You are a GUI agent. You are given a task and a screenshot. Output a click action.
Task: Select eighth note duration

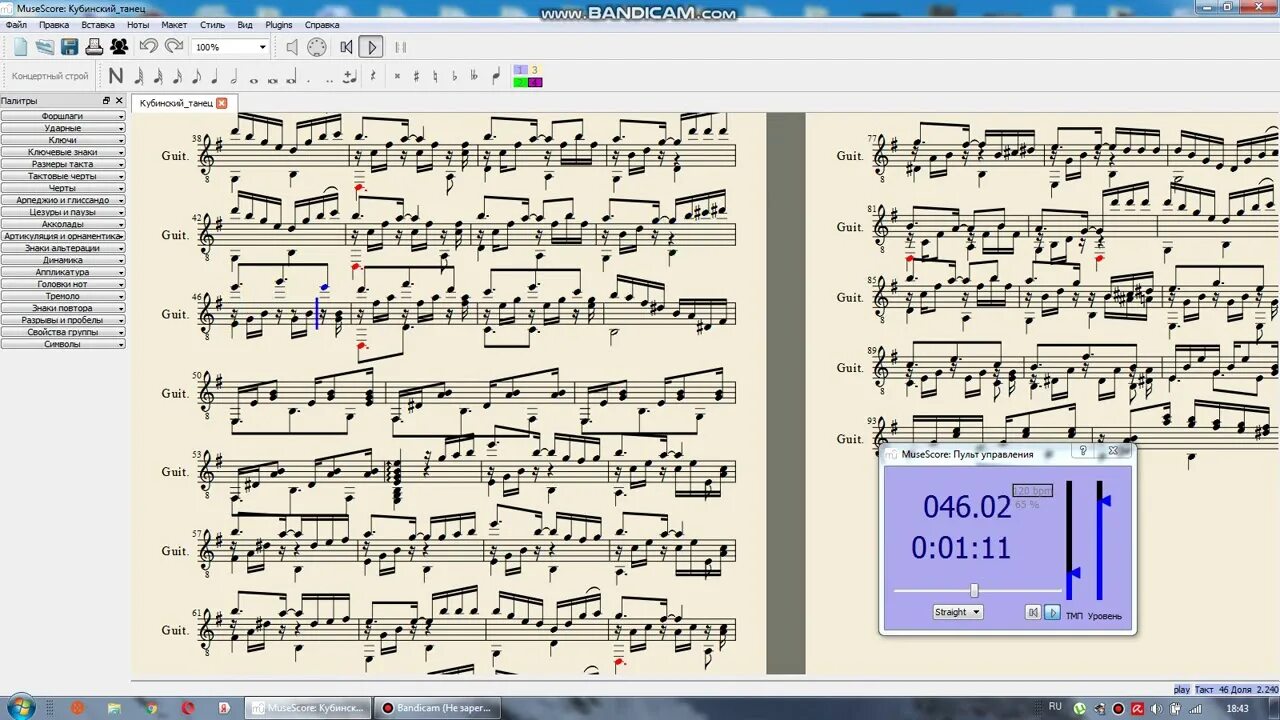pyautogui.click(x=196, y=76)
